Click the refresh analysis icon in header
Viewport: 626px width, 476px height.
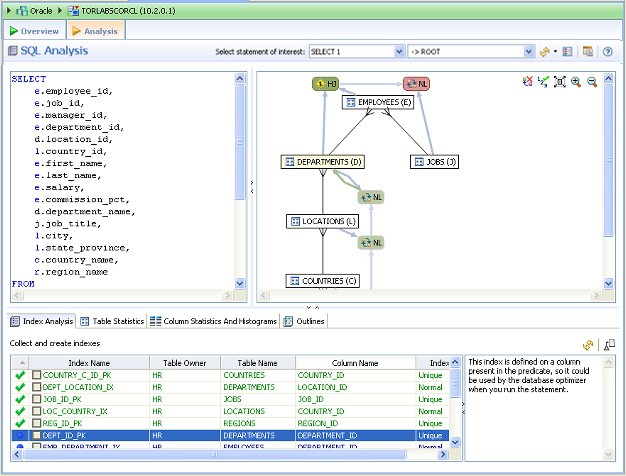coord(544,52)
